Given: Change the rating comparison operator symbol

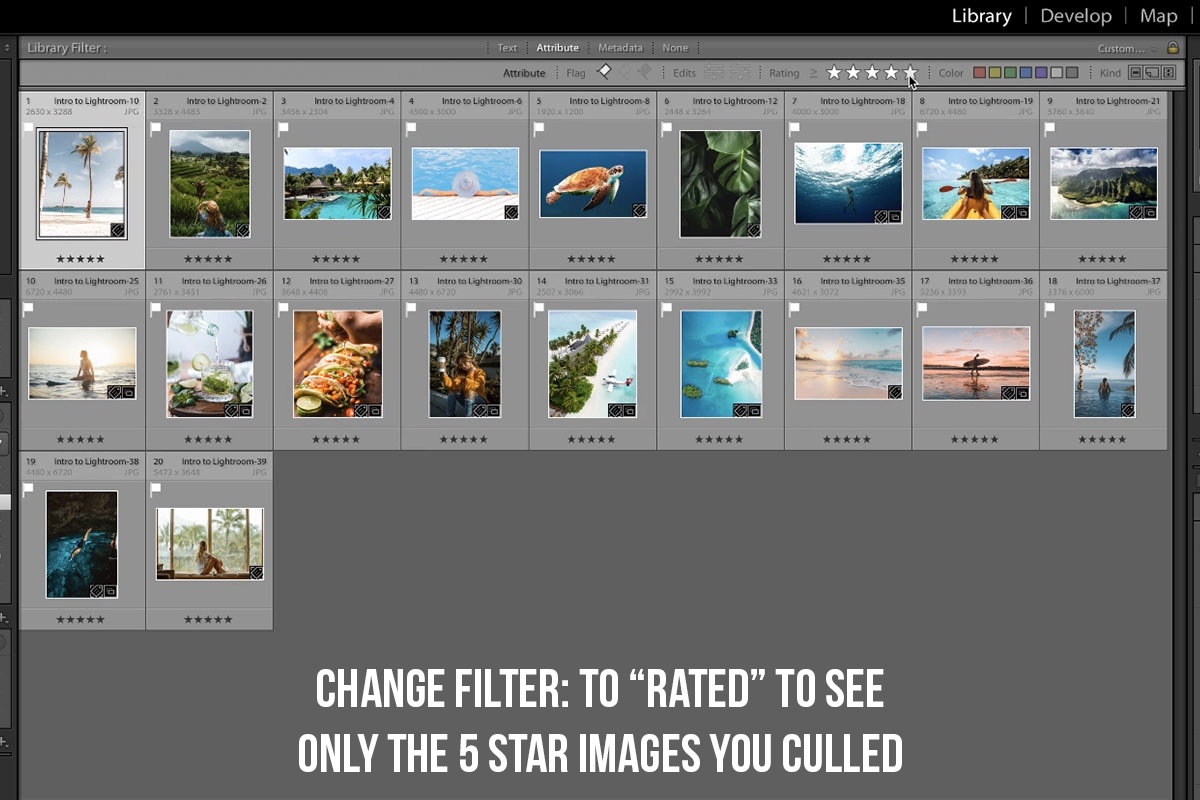Looking at the screenshot, I should pos(813,73).
